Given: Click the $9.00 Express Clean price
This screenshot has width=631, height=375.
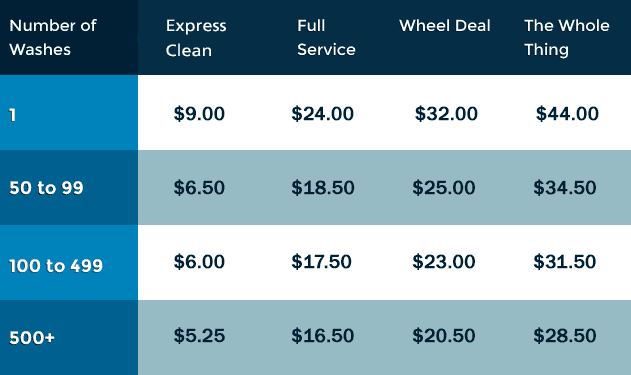Looking at the screenshot, I should 199,113.
